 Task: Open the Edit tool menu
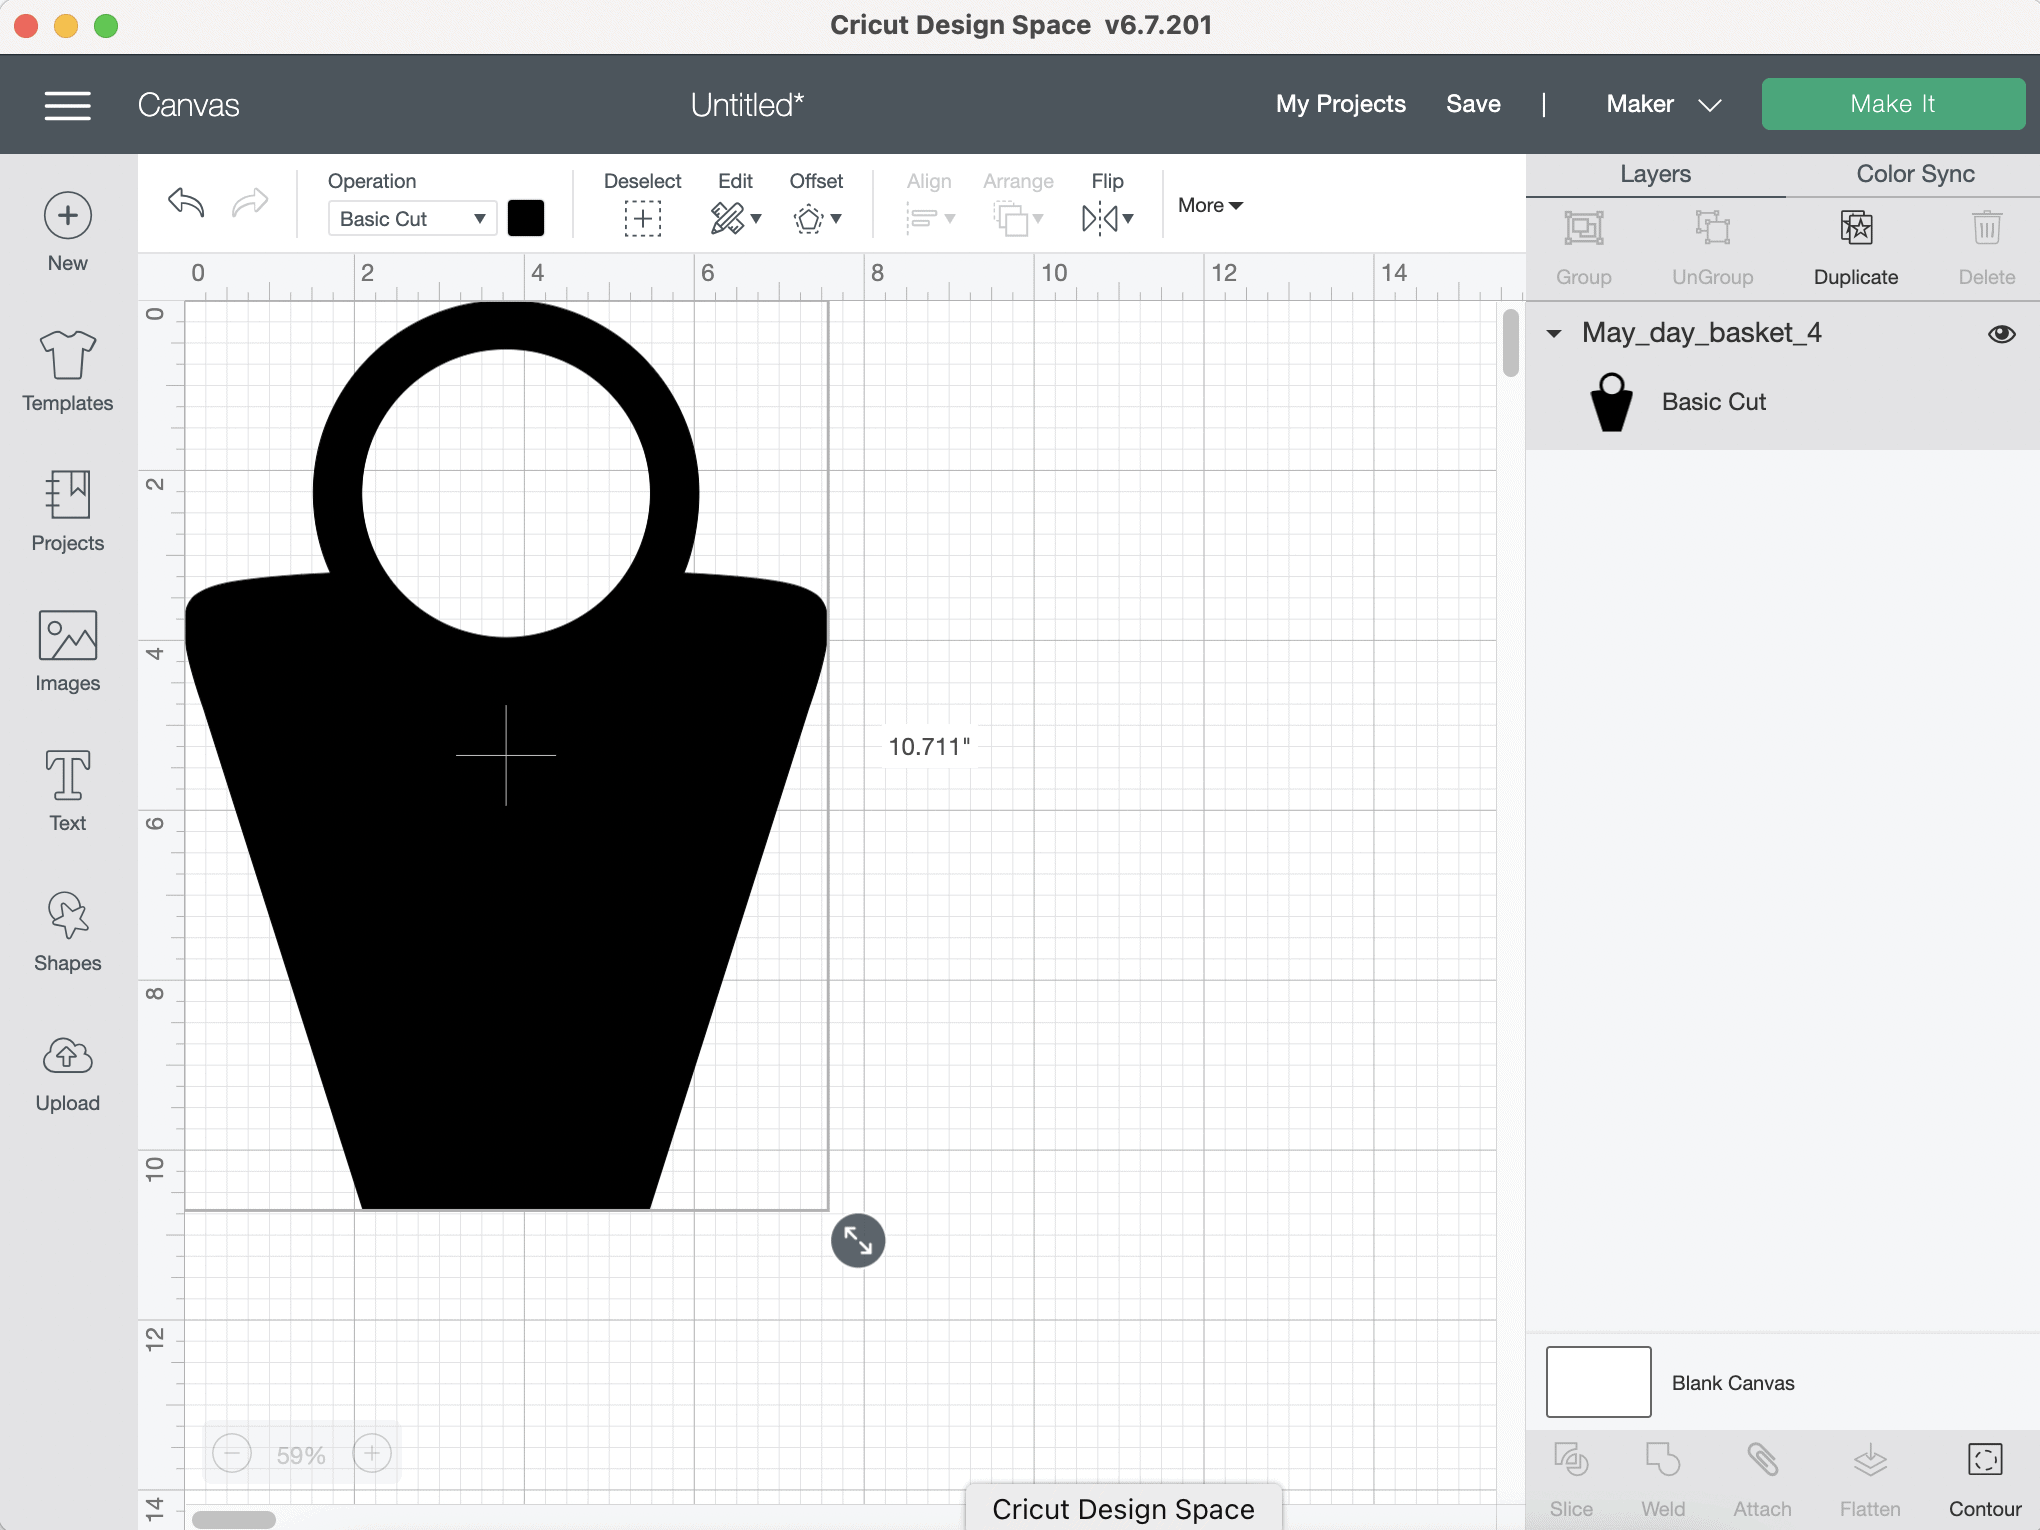point(735,218)
